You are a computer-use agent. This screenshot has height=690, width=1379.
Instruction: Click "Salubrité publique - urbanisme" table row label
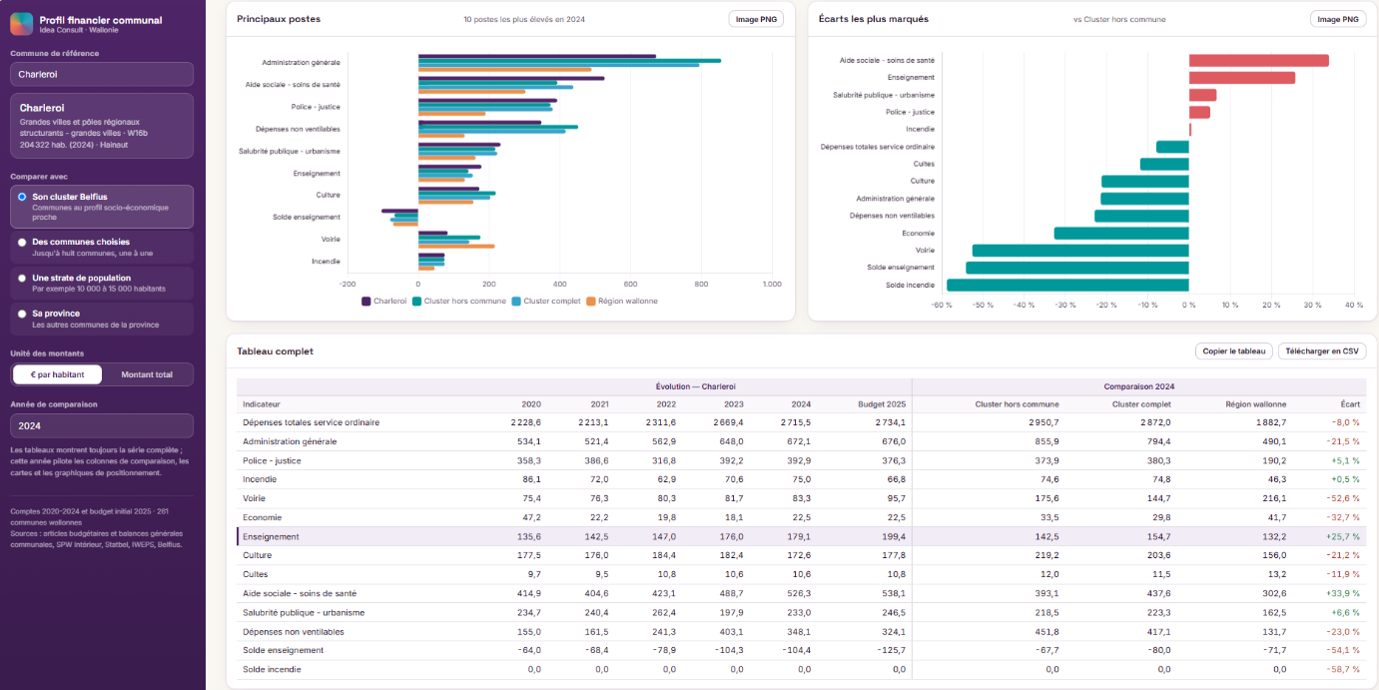(x=304, y=613)
